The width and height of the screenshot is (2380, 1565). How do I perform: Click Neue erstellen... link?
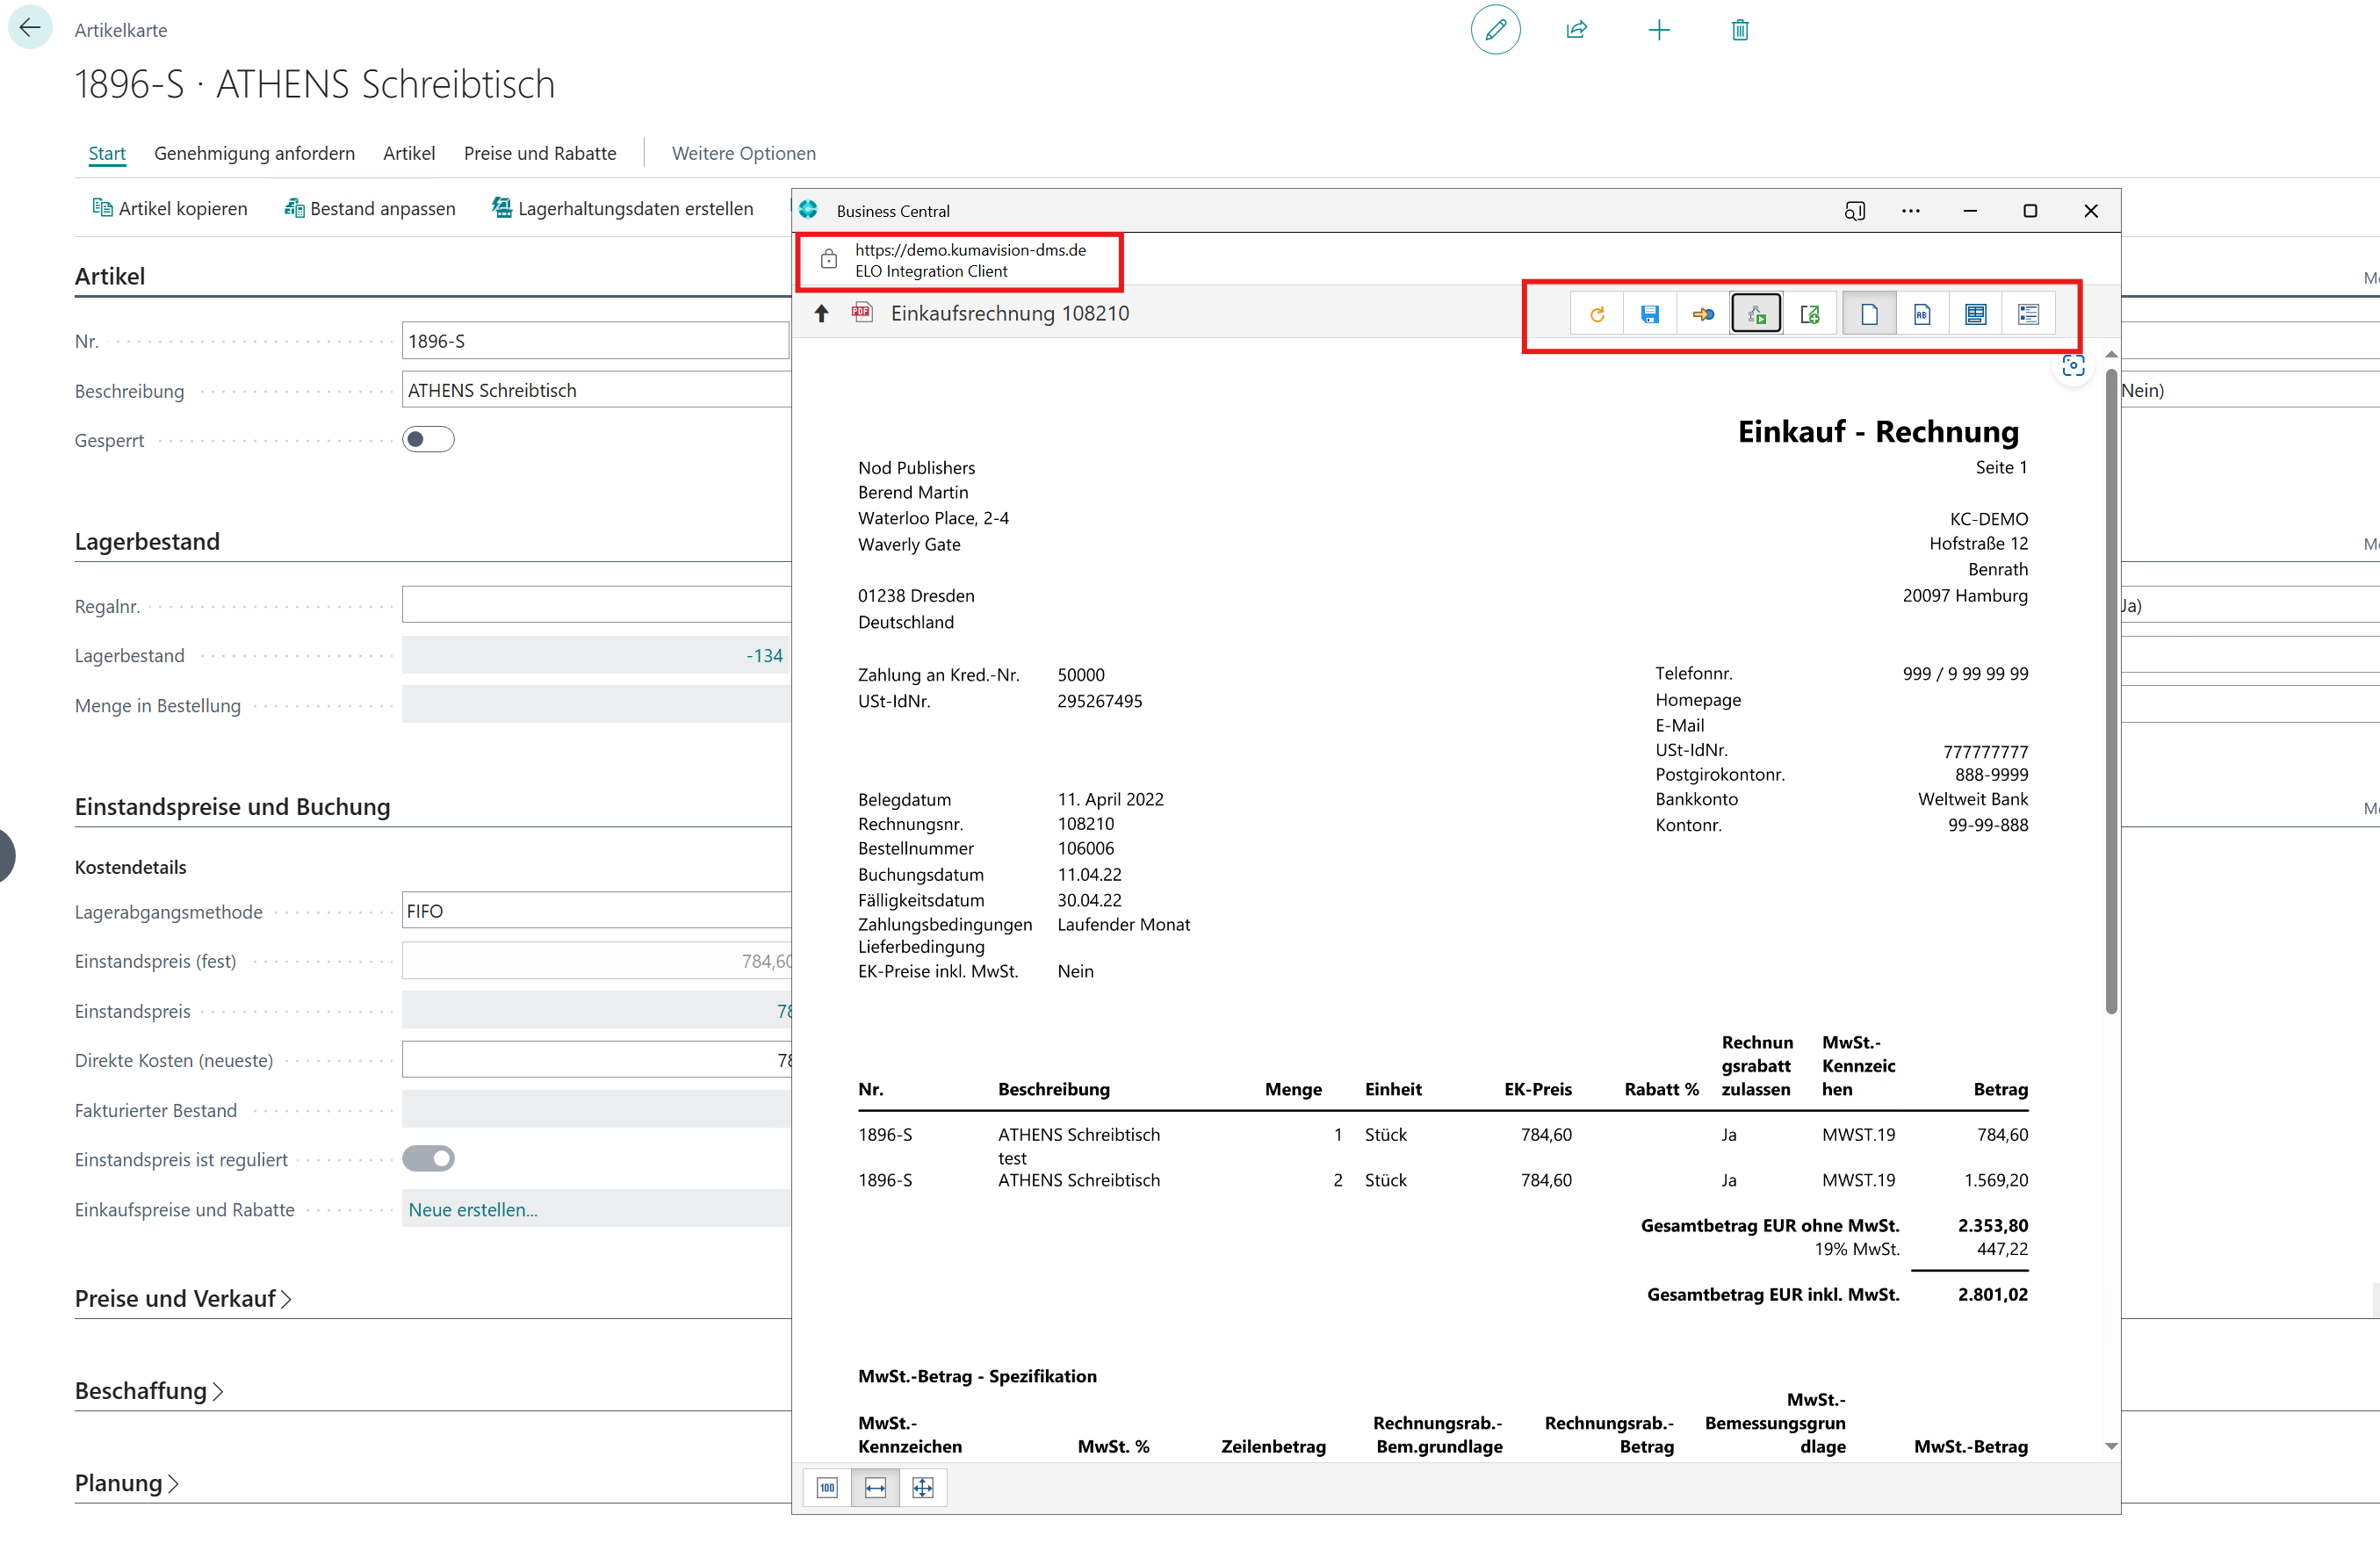click(473, 1209)
